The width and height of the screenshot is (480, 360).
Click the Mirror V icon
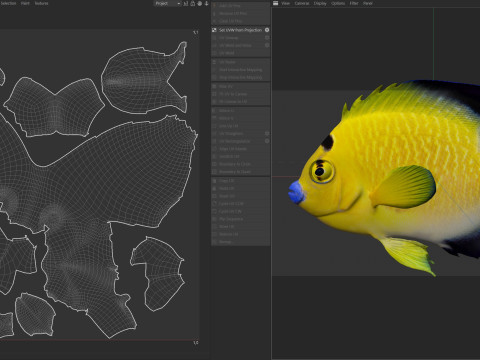click(214, 118)
